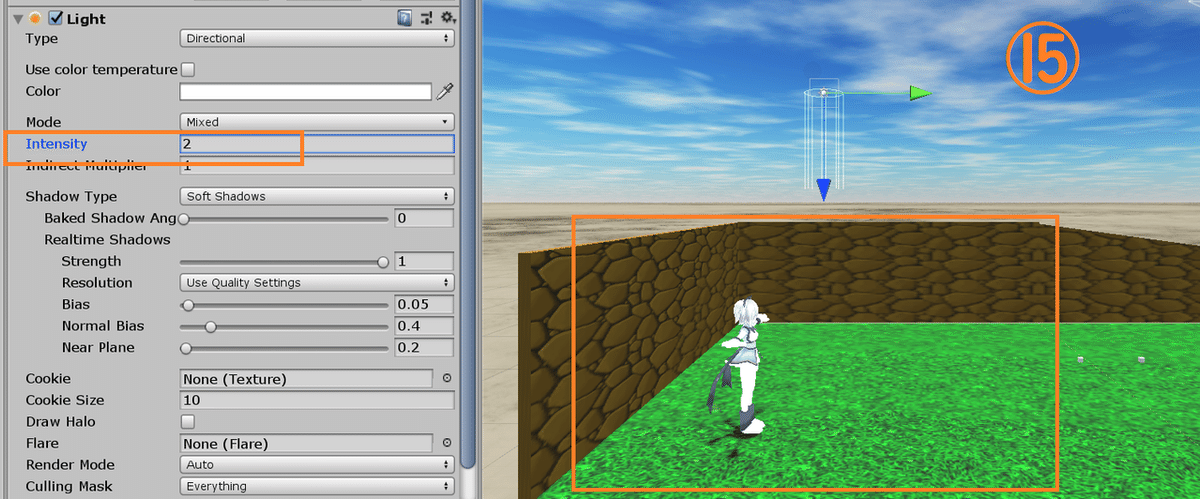Enable the Draw Halo checkbox
Screen dimensions: 1200x499
[x=187, y=422]
